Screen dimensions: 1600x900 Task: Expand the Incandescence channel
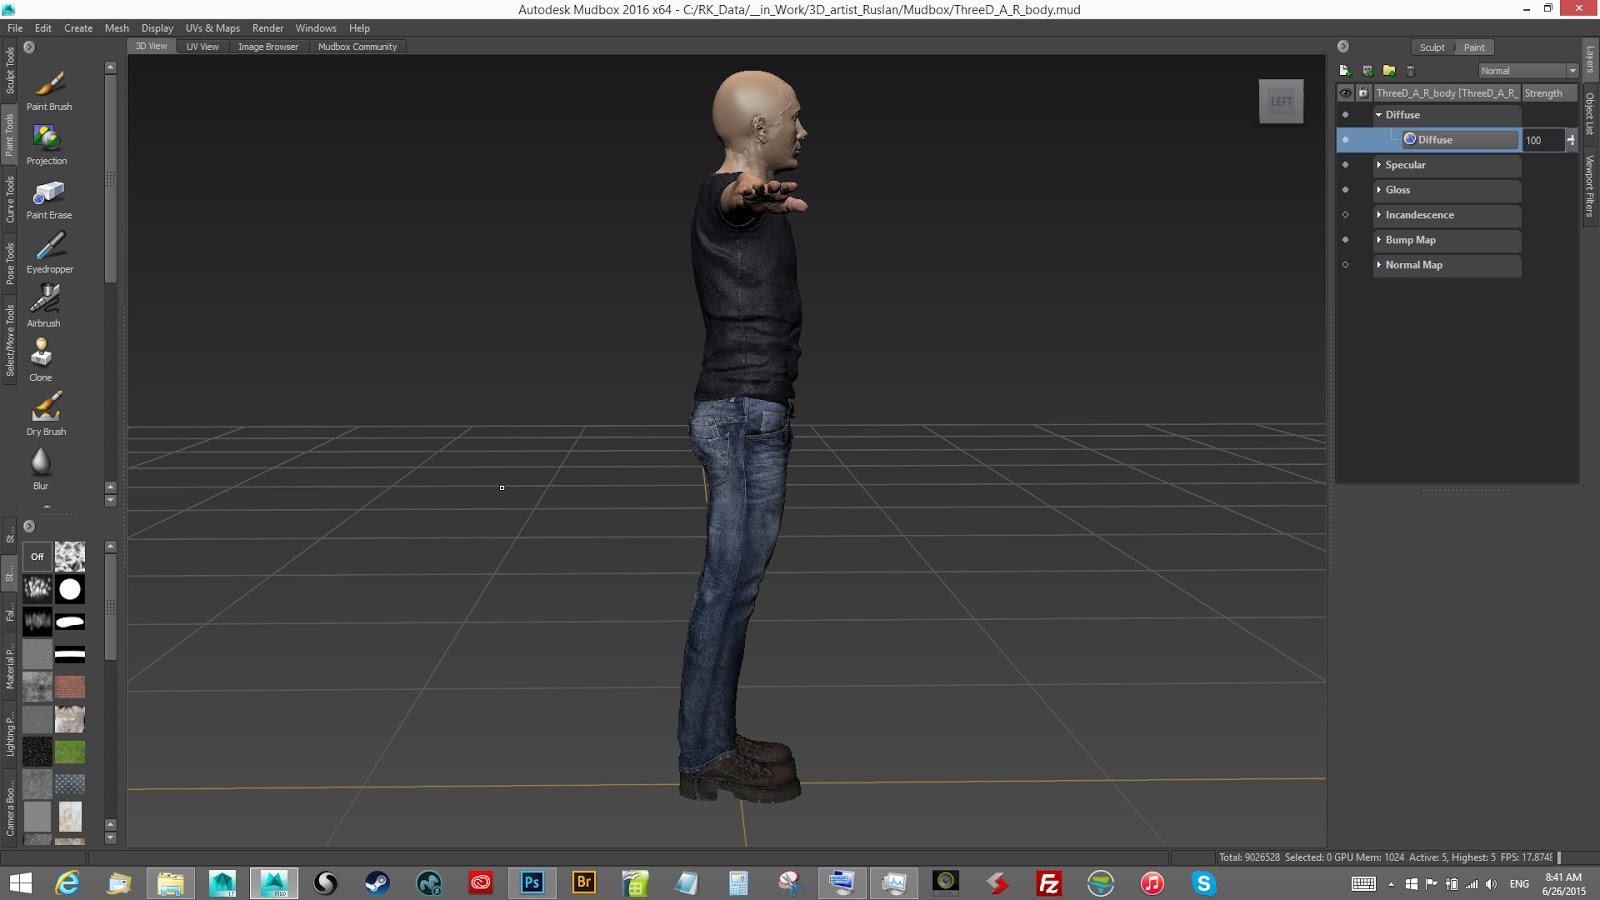[x=1379, y=215]
